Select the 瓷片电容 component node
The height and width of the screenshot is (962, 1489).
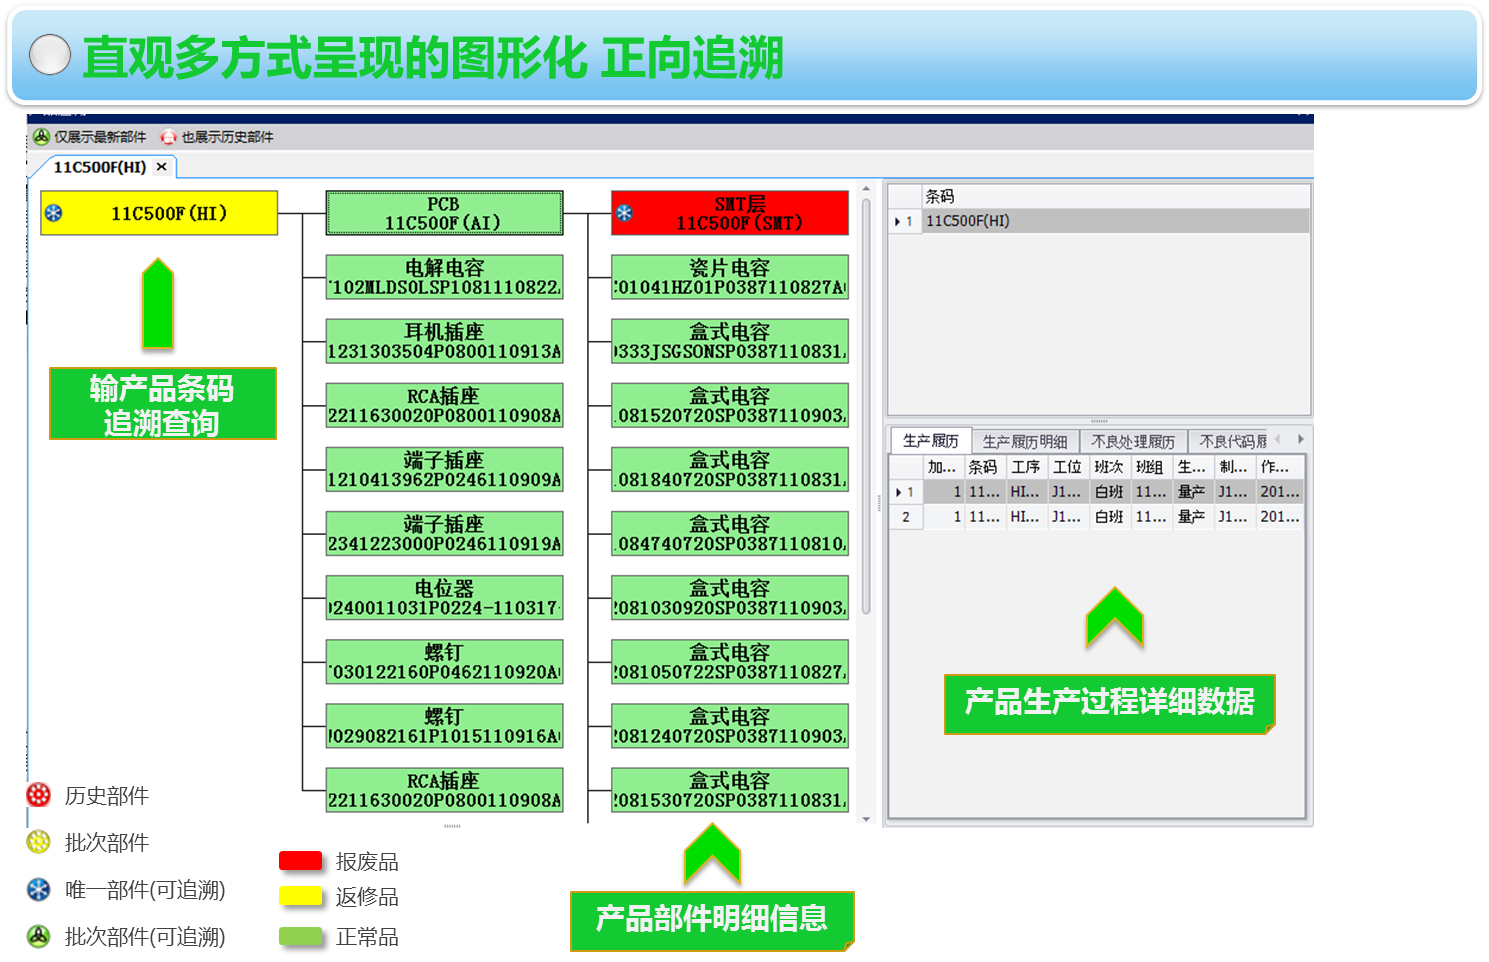(x=729, y=276)
